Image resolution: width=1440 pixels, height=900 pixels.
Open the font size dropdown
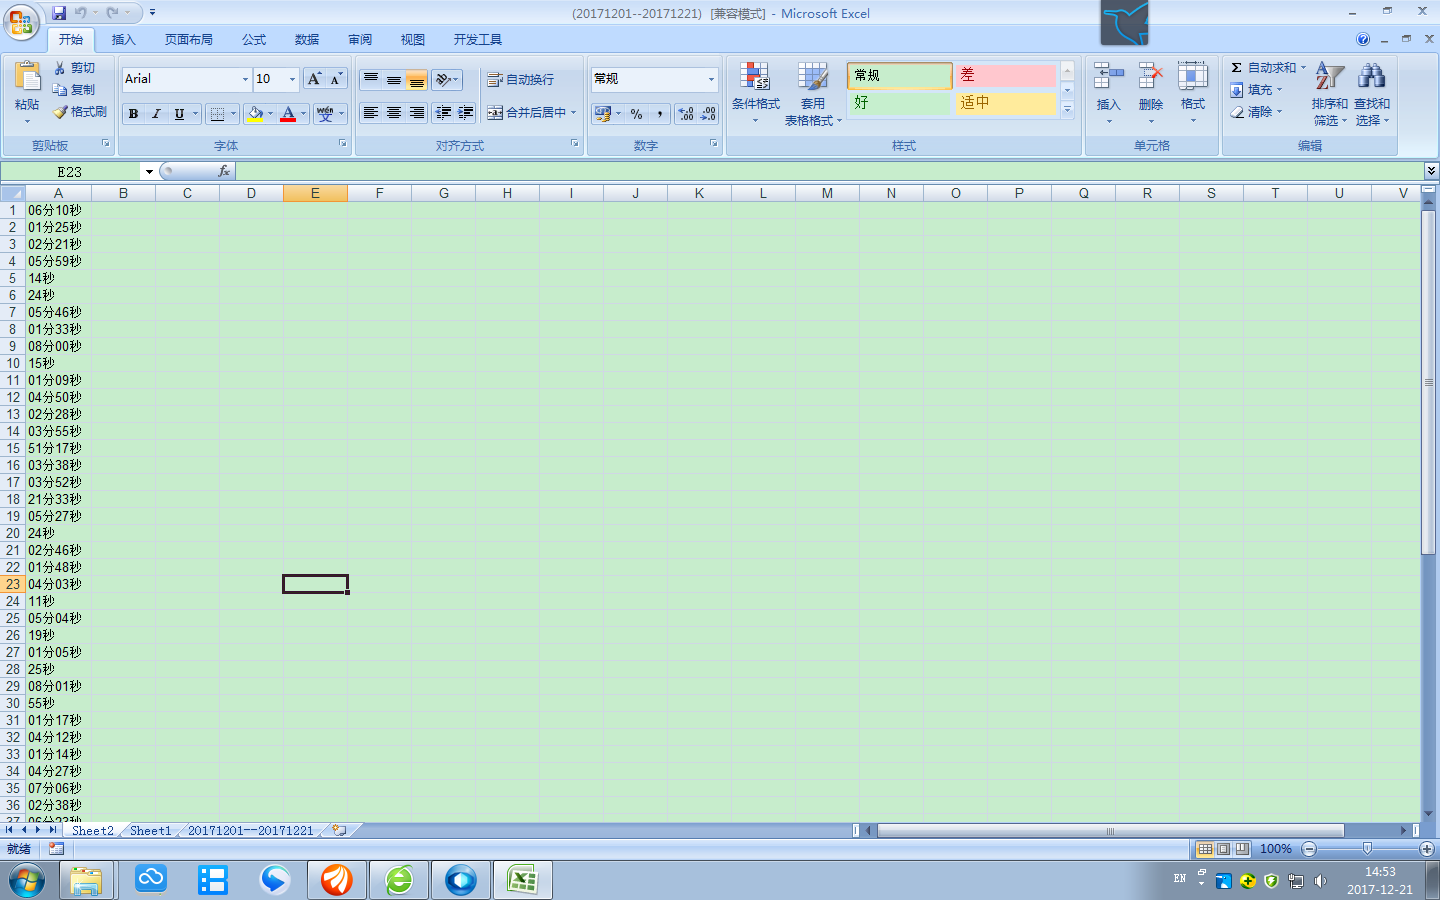[x=292, y=79]
